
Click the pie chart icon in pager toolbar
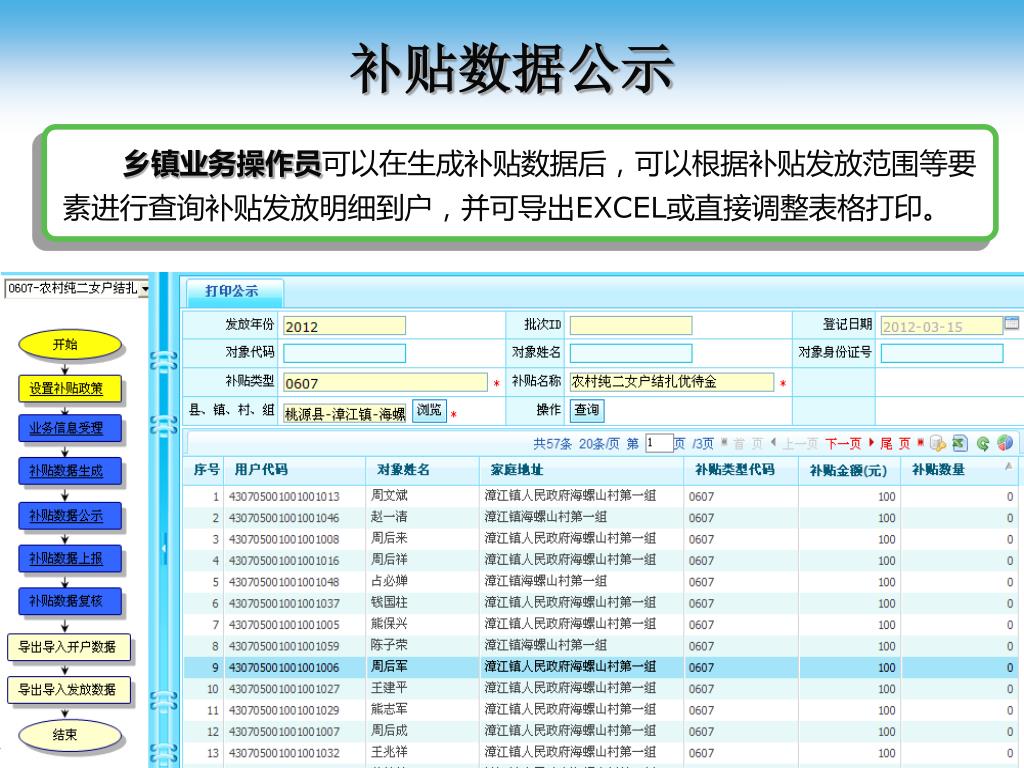click(x=1005, y=443)
